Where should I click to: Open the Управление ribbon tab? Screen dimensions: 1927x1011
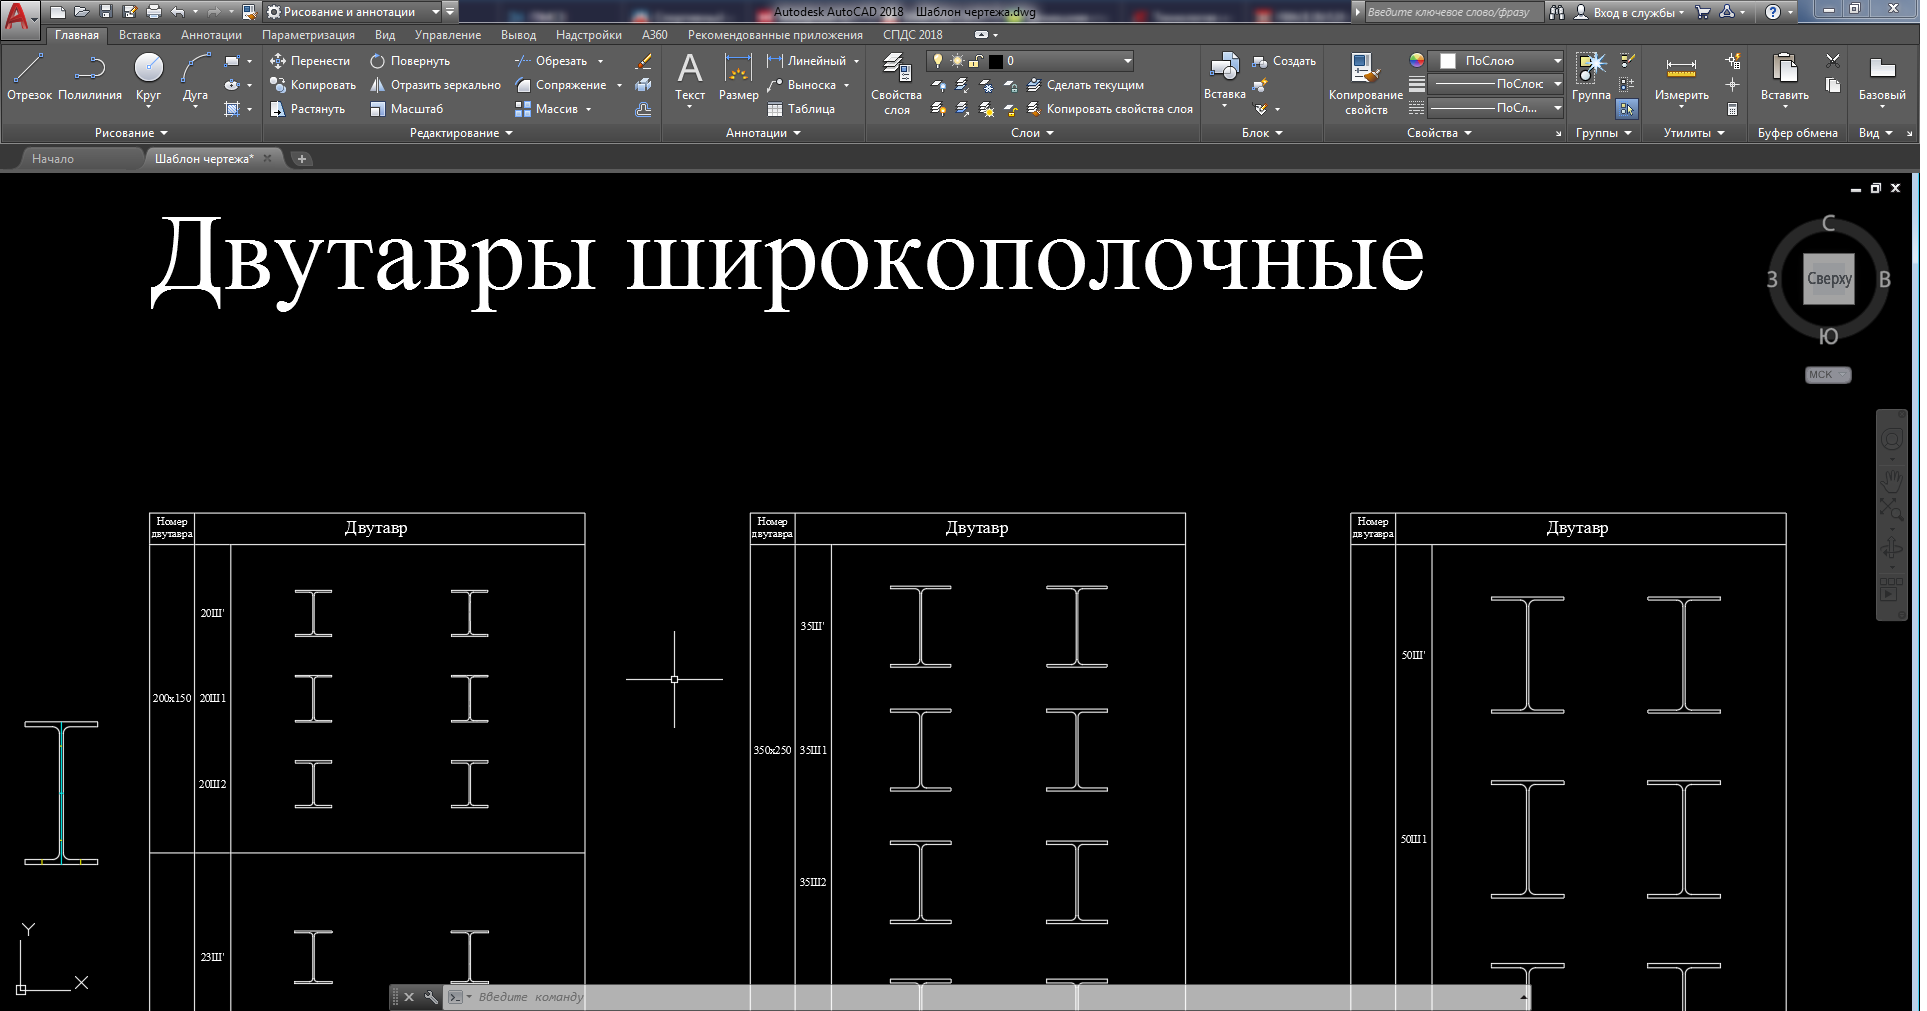(x=448, y=35)
